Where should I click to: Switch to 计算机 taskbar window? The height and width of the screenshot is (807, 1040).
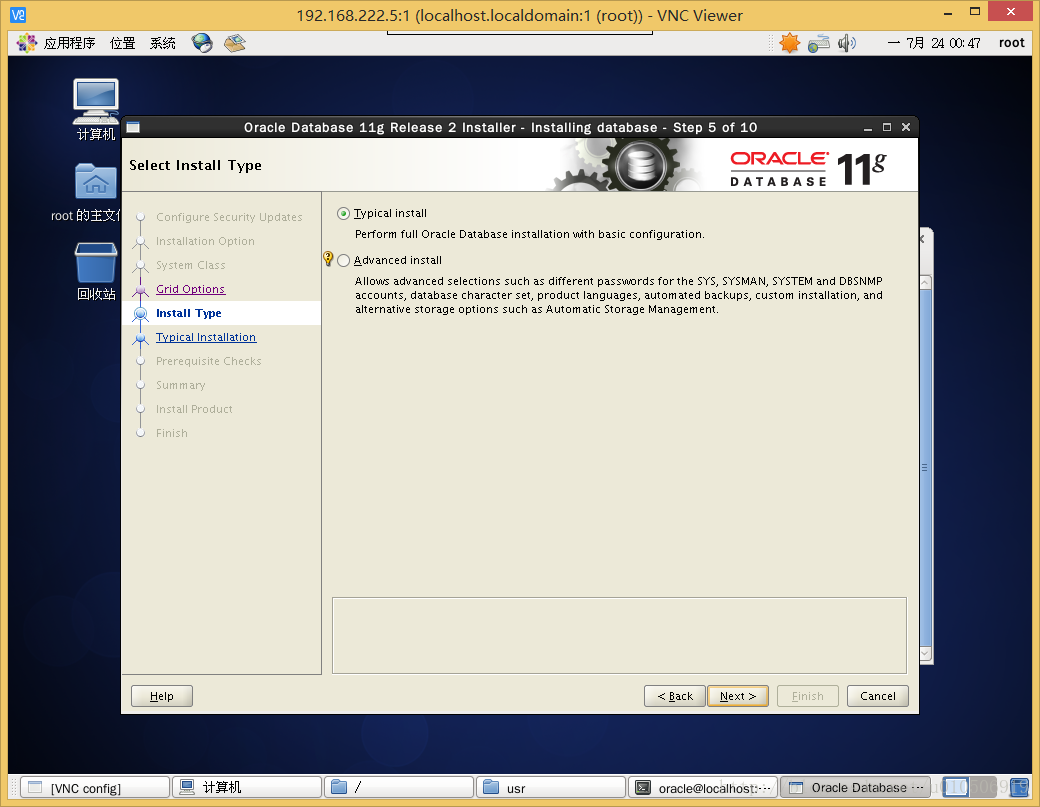[247, 788]
